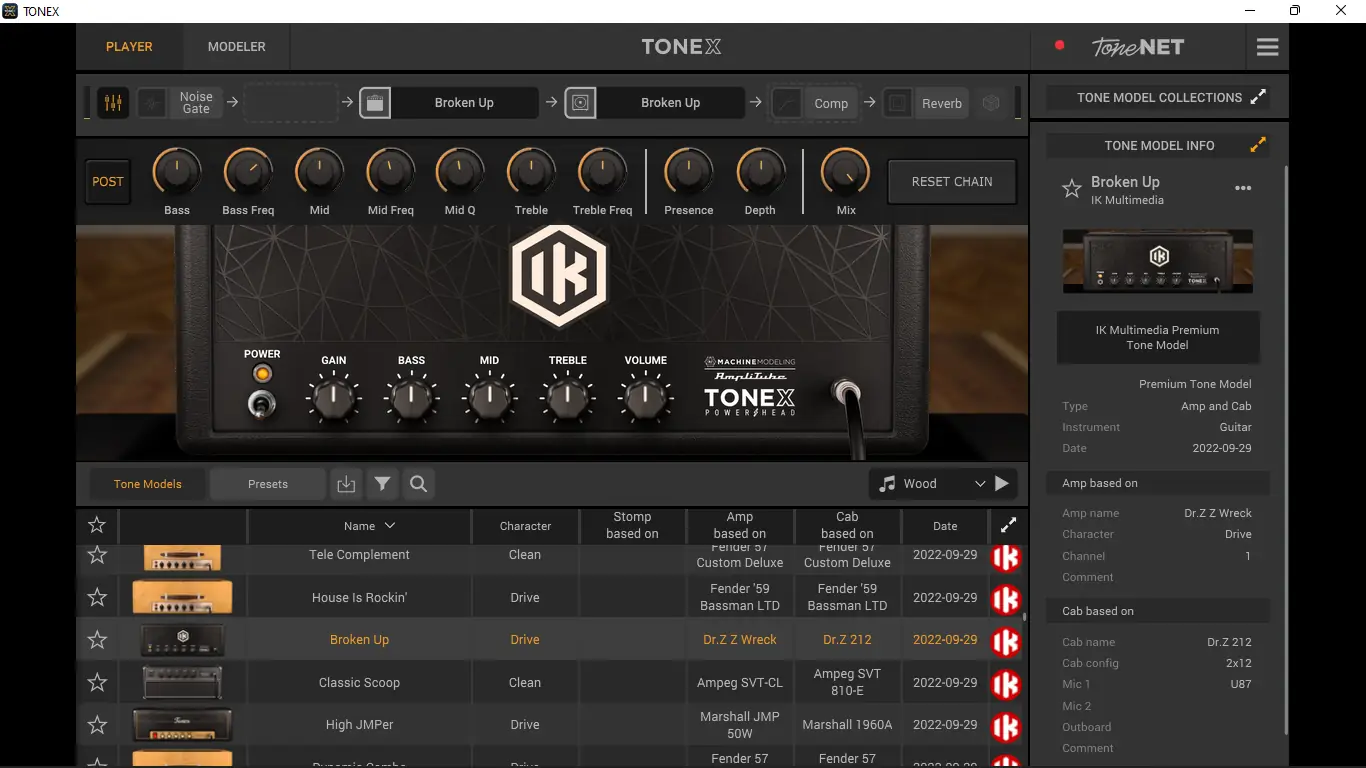Sort by the Character column header
1366x768 pixels.
coord(525,526)
